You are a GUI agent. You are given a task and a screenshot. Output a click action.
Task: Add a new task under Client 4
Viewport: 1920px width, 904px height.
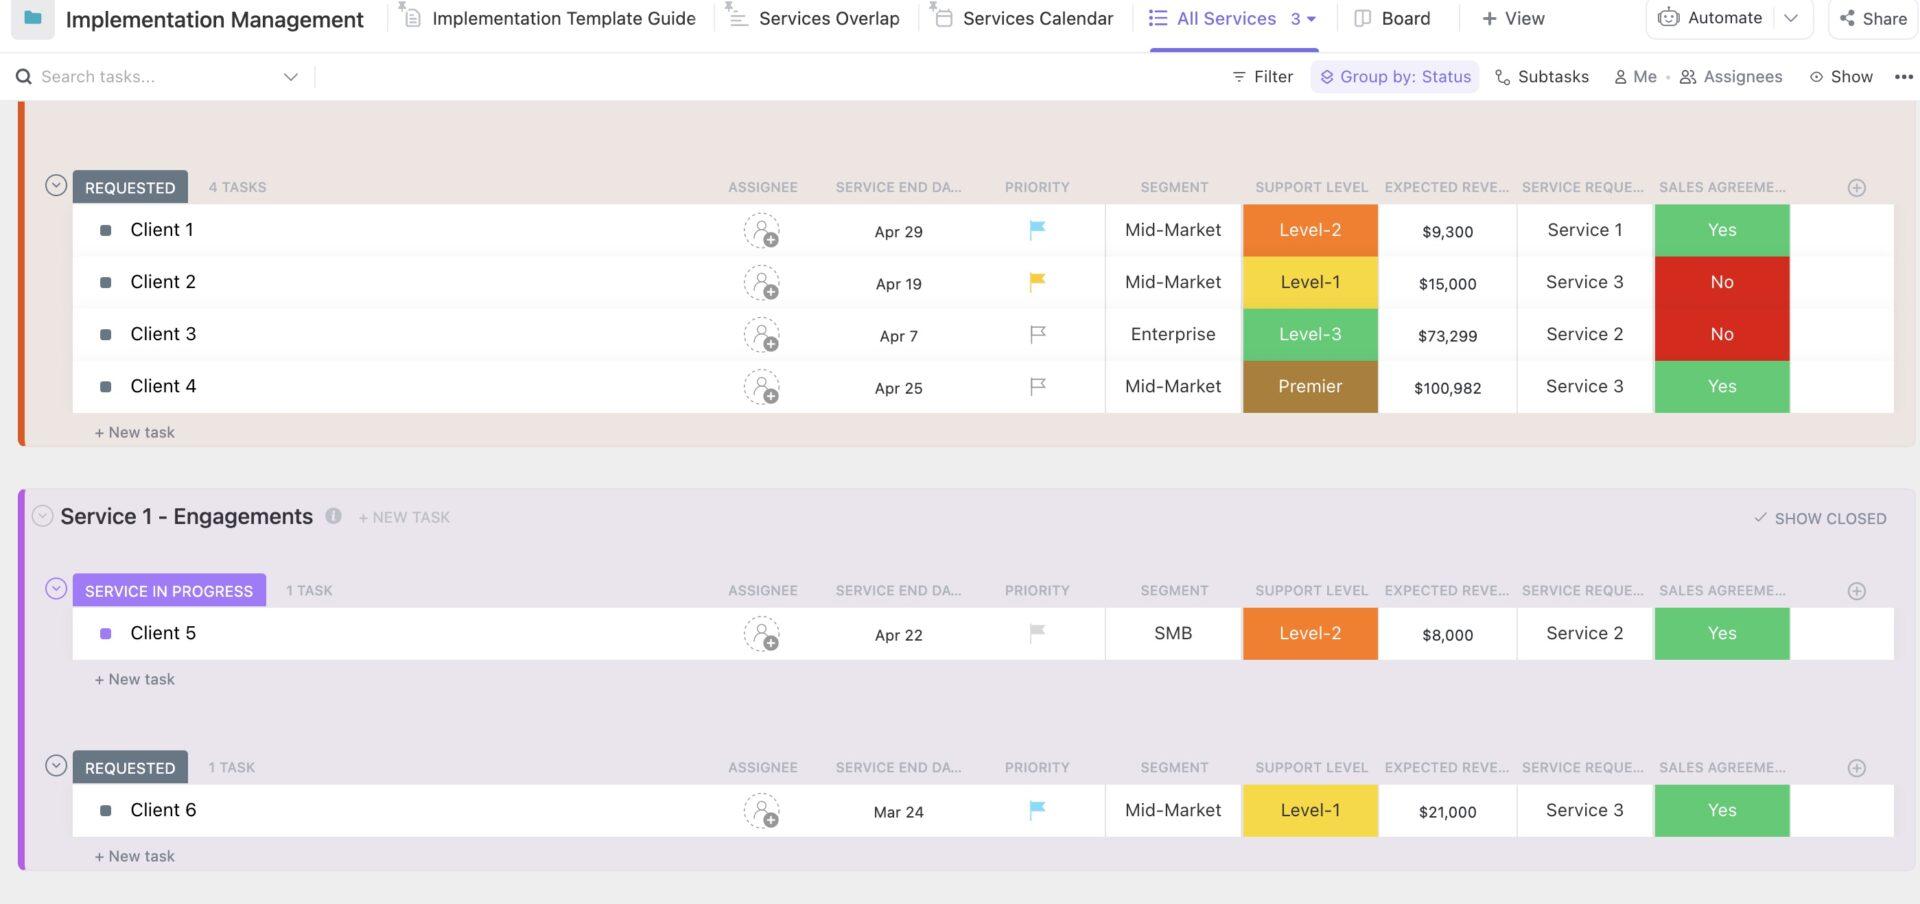pos(134,432)
